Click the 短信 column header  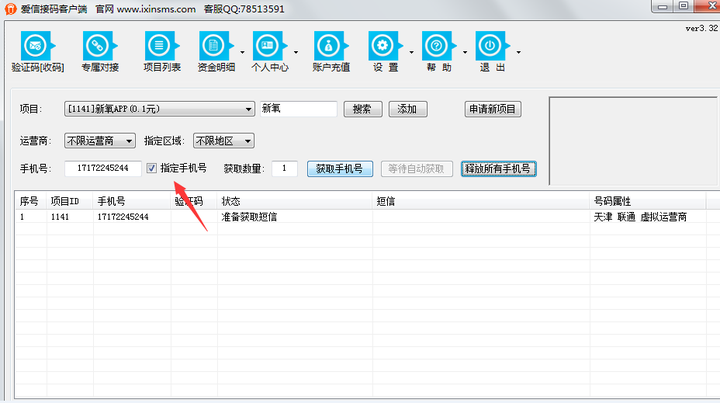point(481,201)
